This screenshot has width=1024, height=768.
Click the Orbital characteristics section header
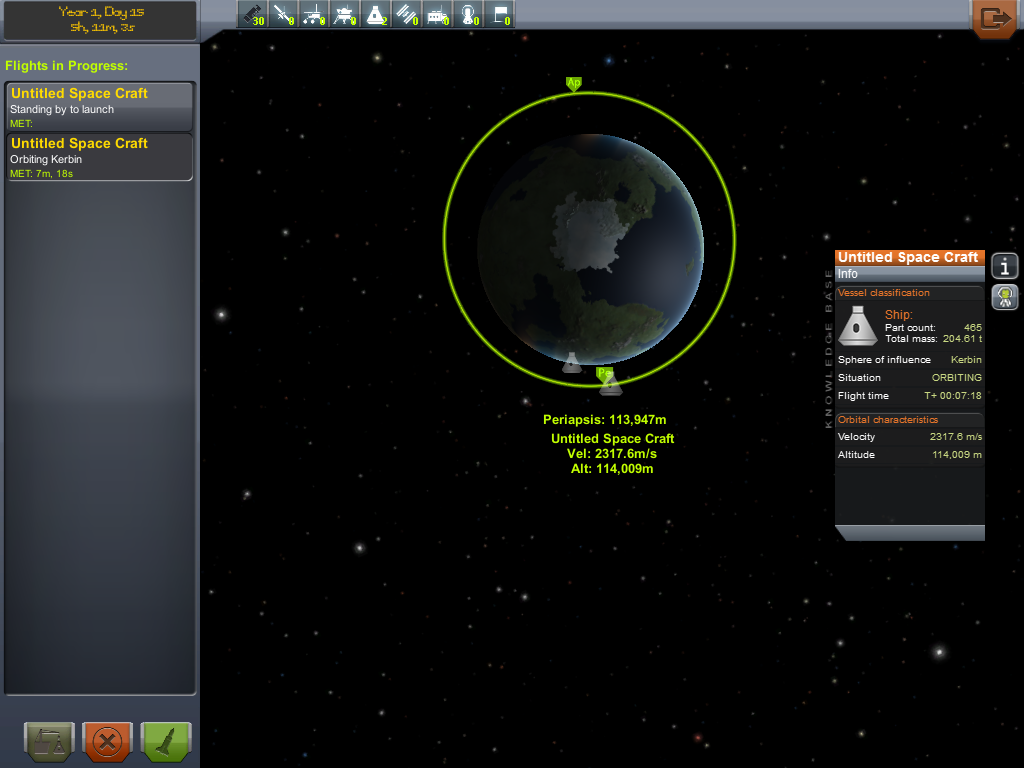pos(910,420)
